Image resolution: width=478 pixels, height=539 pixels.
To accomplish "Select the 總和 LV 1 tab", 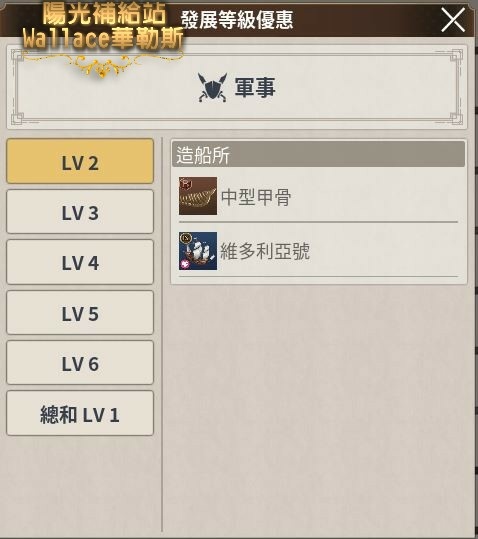I will point(80,413).
